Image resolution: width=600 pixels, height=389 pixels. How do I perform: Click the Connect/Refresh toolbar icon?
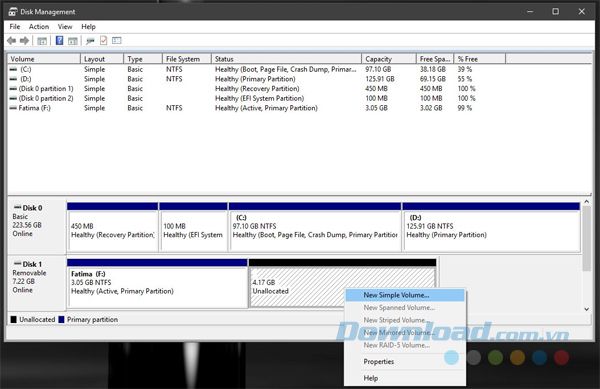point(90,41)
